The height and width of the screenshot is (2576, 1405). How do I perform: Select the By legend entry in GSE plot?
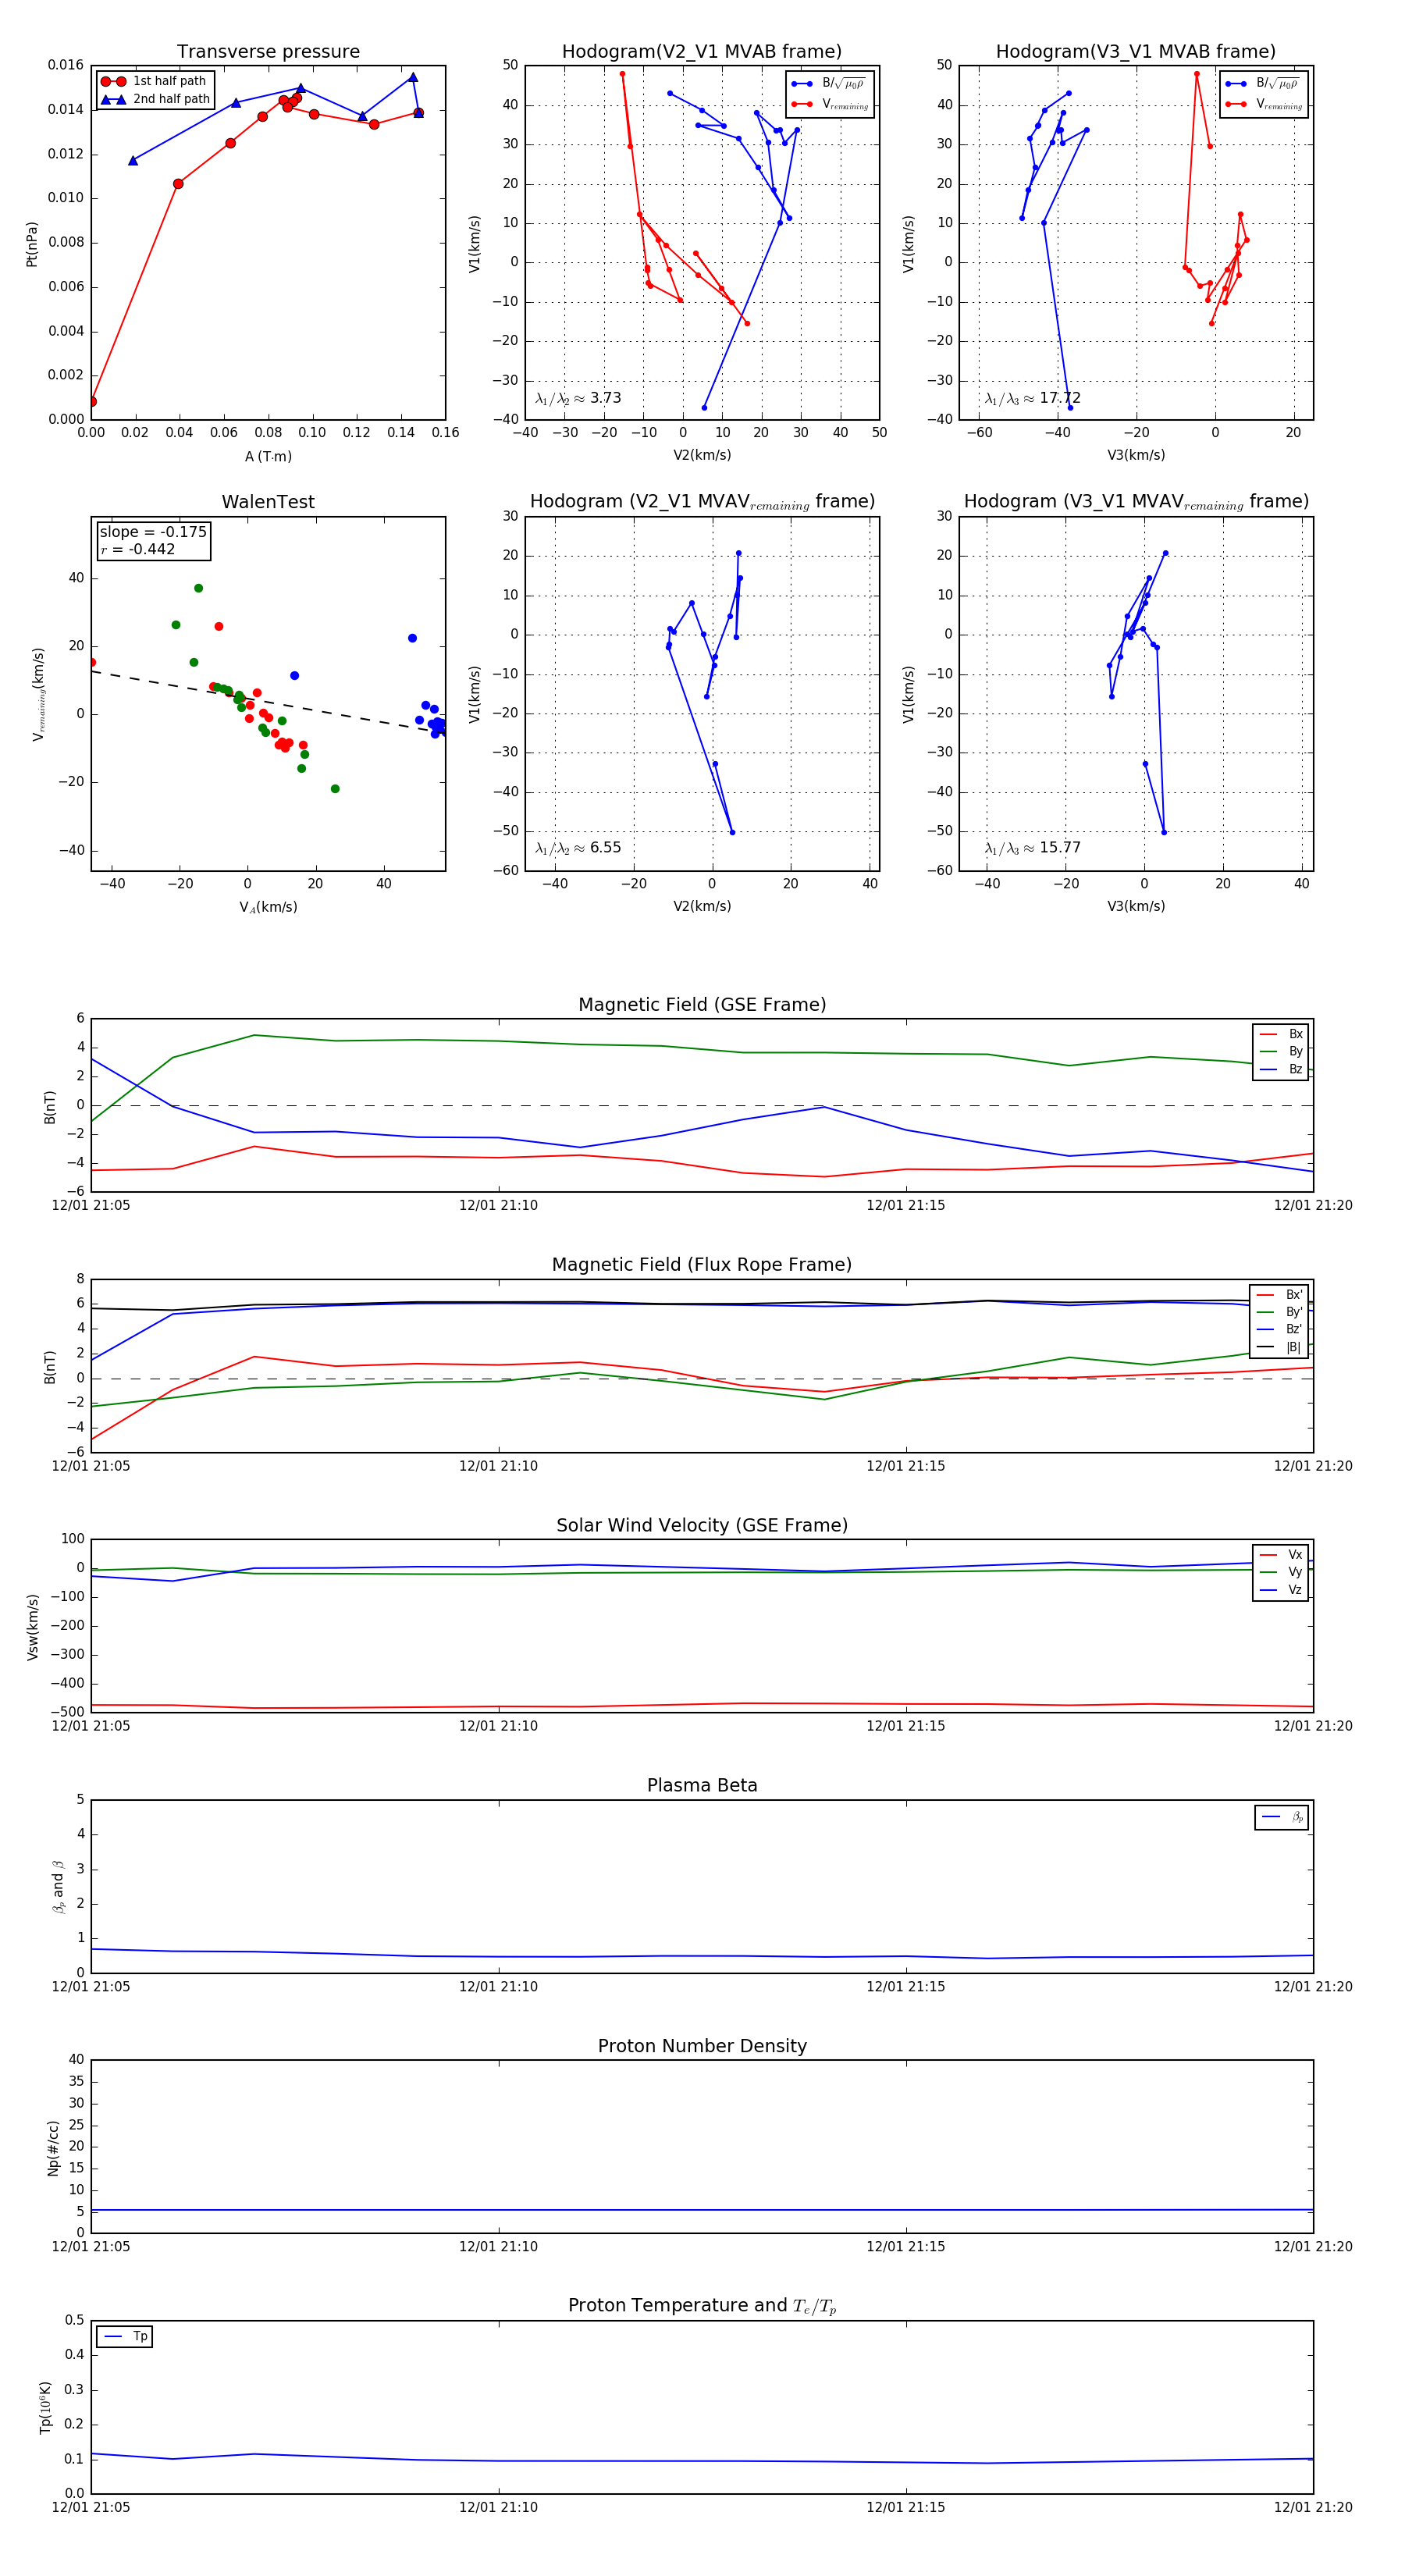click(1281, 1052)
